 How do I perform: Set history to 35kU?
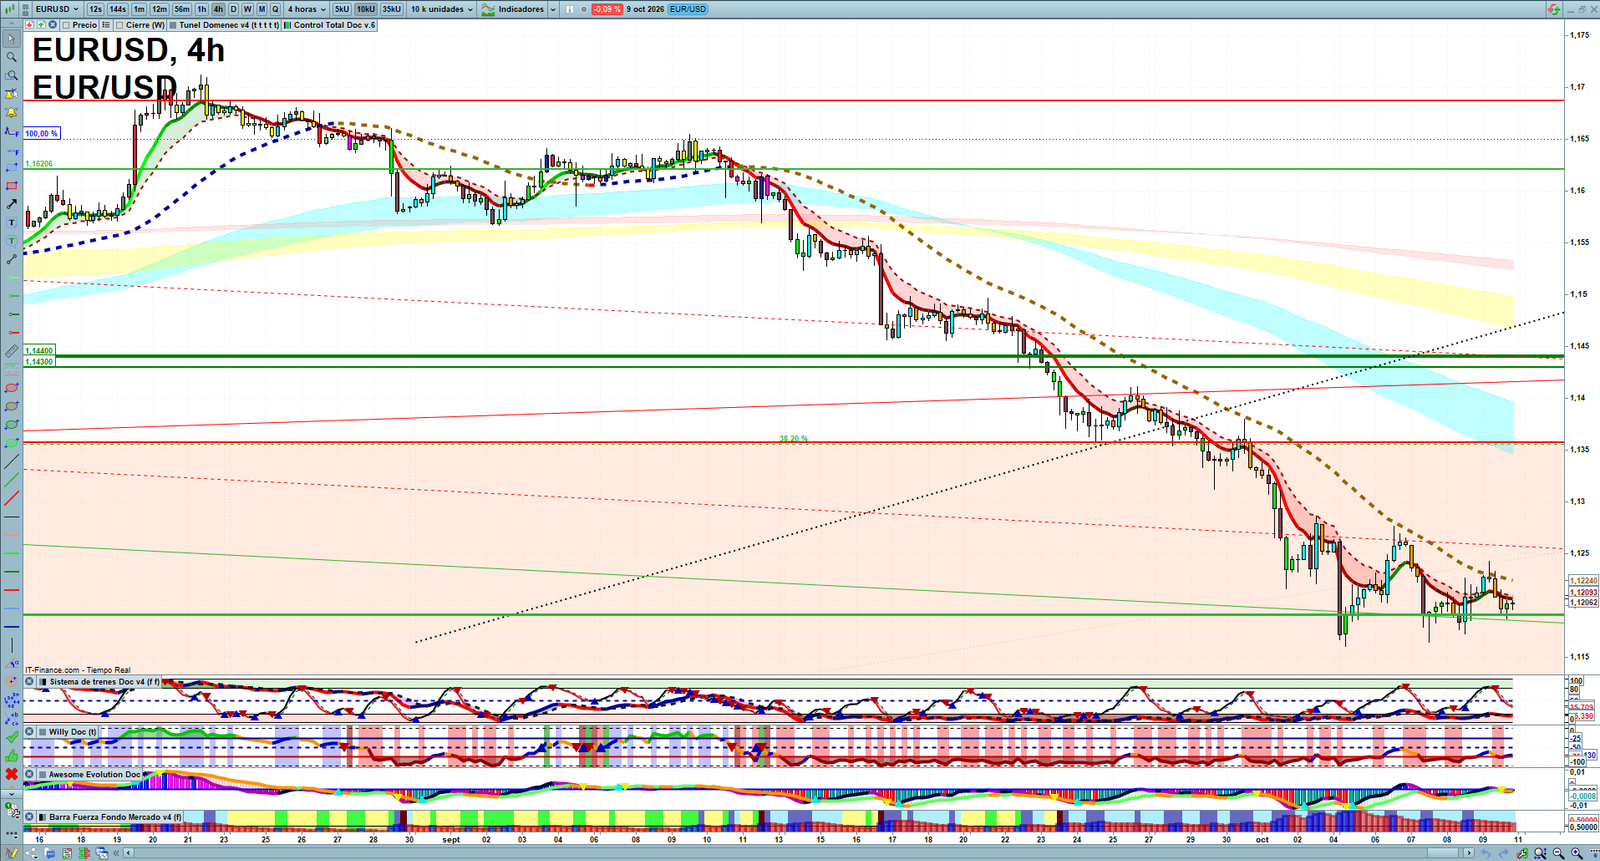click(x=391, y=9)
